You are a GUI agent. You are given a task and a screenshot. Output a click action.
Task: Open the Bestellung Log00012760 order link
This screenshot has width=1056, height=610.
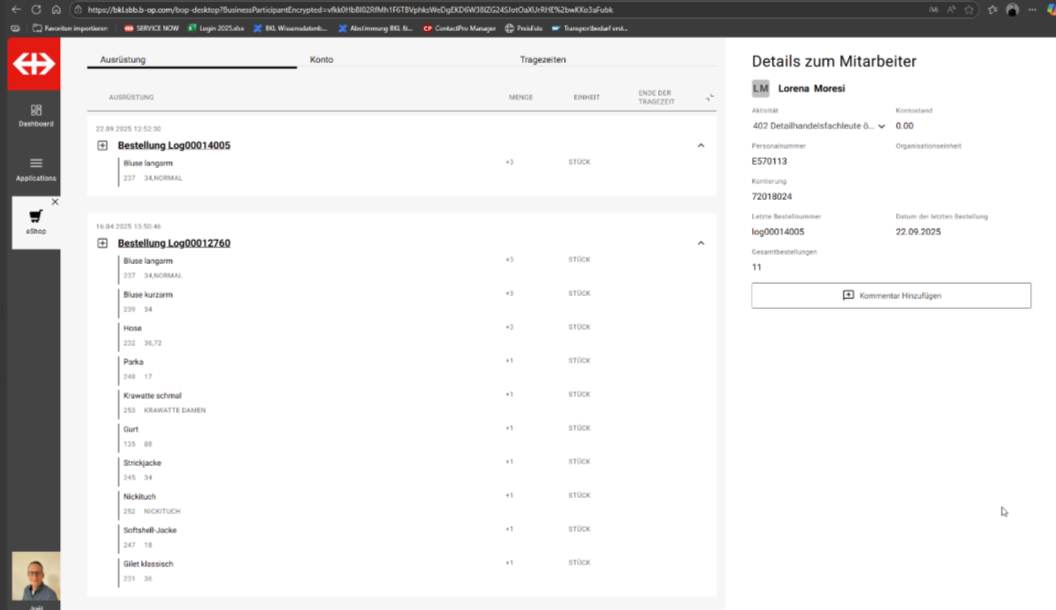click(174, 243)
